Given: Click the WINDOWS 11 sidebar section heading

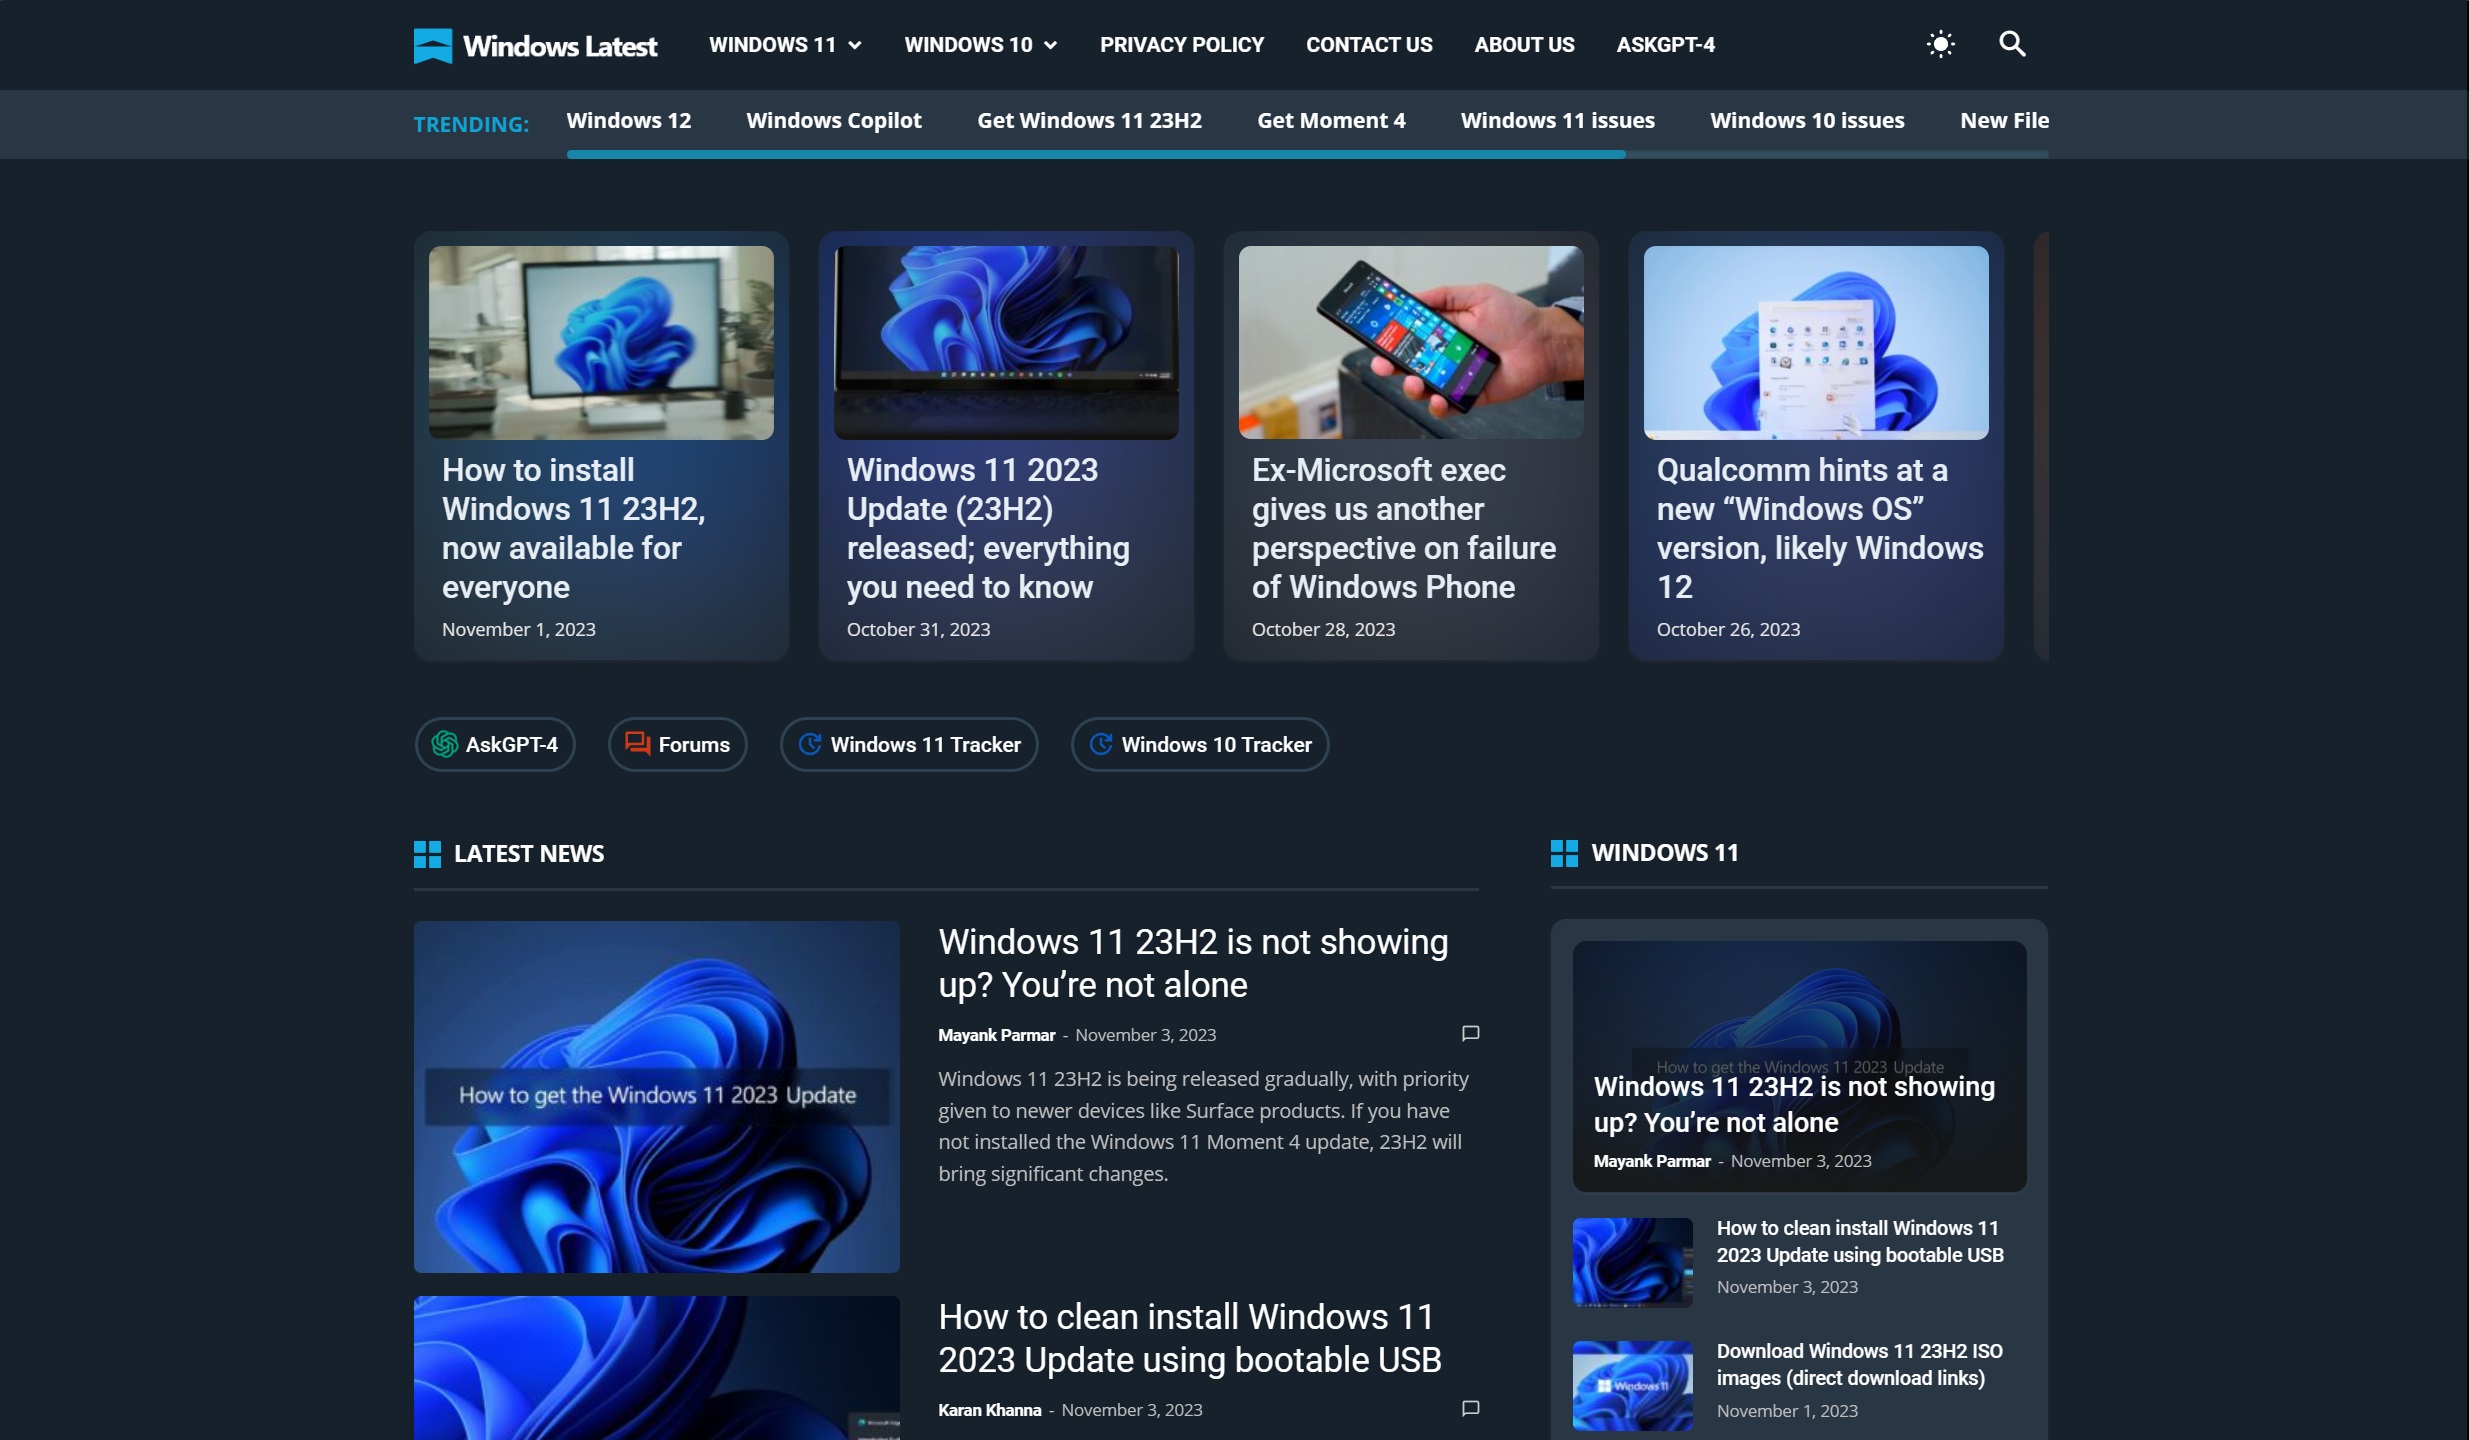Looking at the screenshot, I should click(x=1665, y=853).
